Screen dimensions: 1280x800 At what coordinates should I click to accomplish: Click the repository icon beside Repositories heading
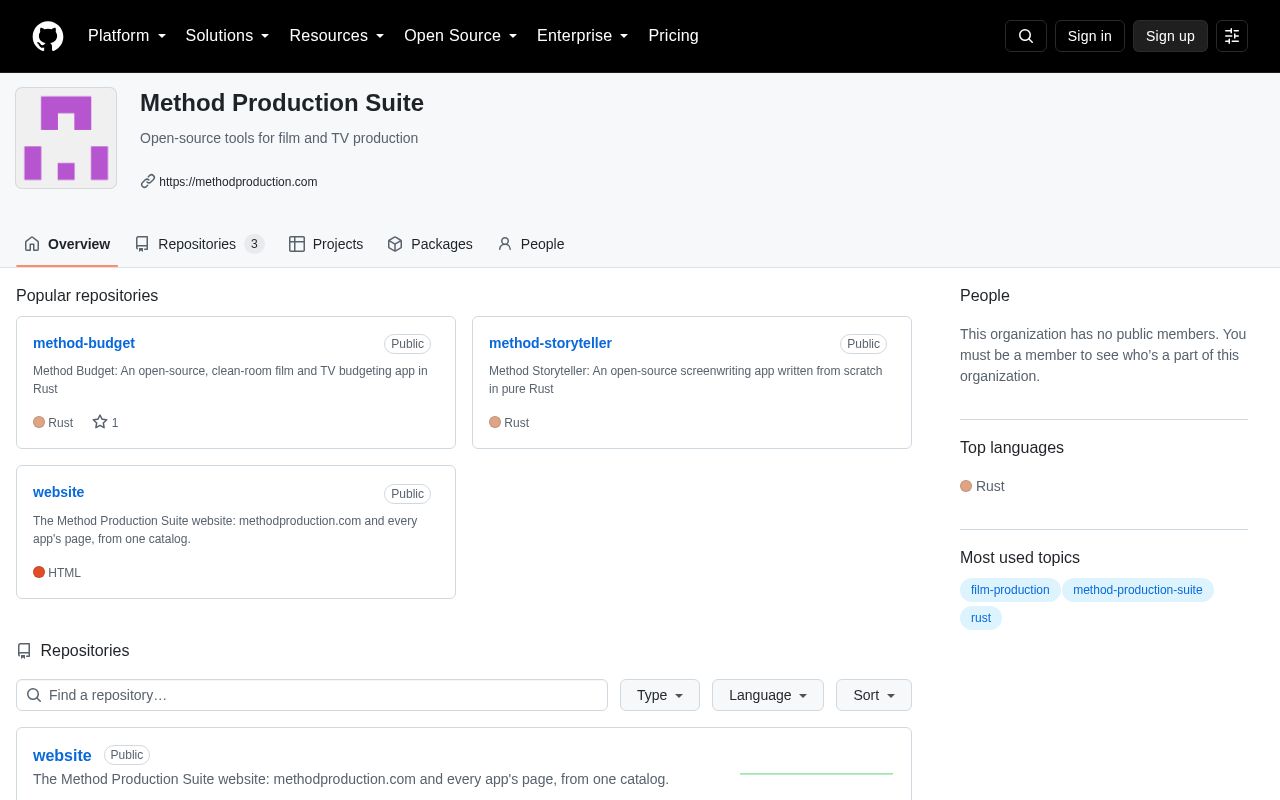24,651
